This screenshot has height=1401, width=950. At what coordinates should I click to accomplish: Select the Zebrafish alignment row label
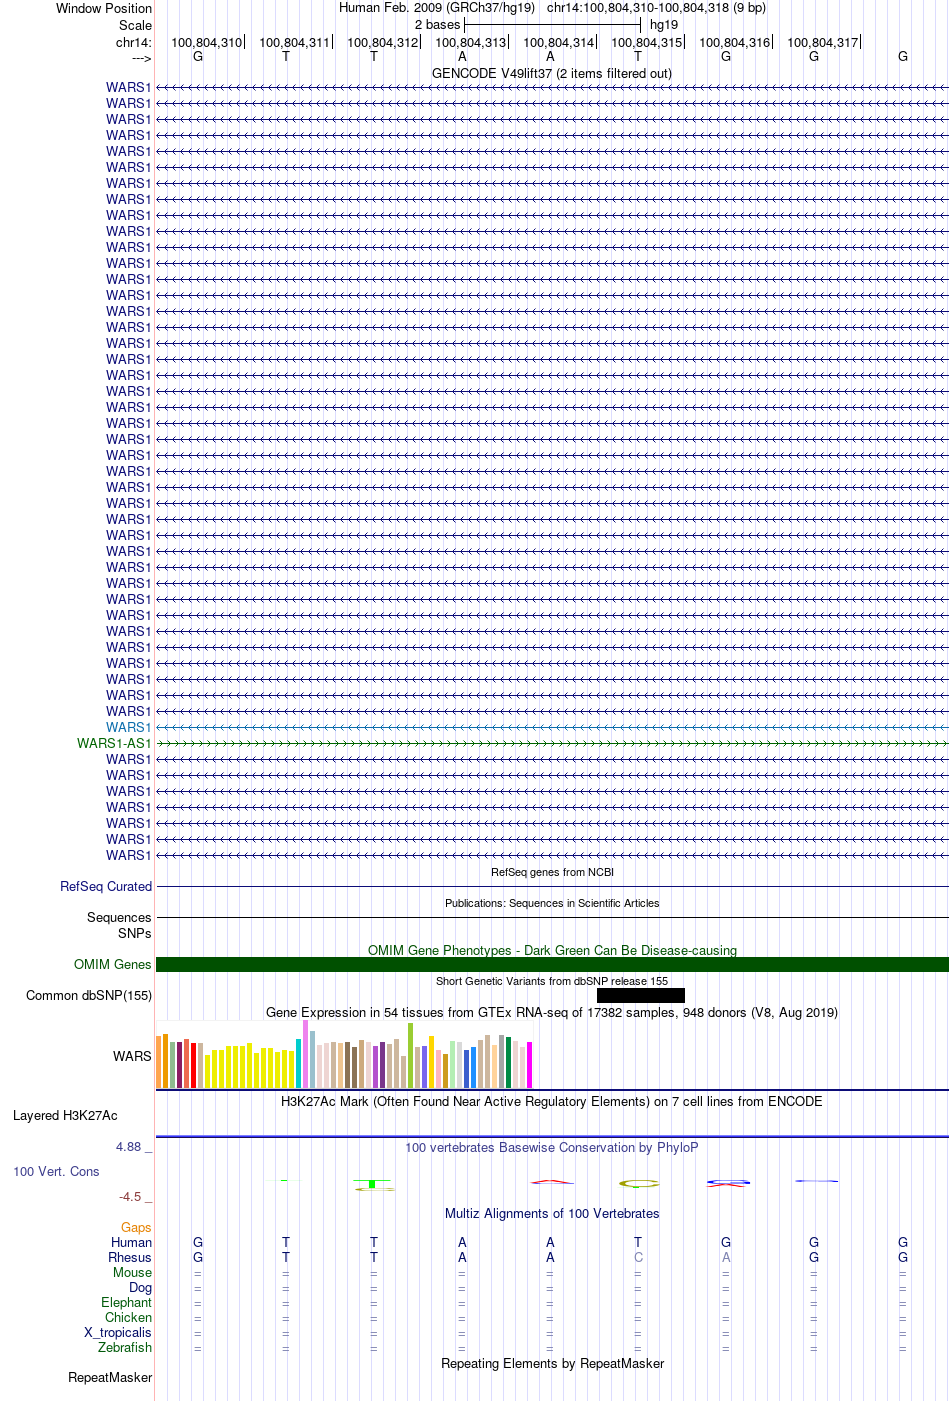pos(125,1347)
